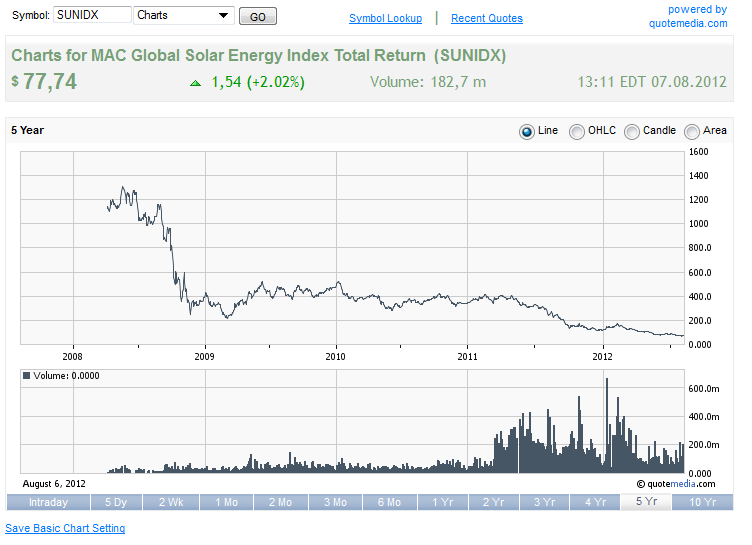
Task: Click Save Basic Chart Setting link
Action: pos(65,528)
